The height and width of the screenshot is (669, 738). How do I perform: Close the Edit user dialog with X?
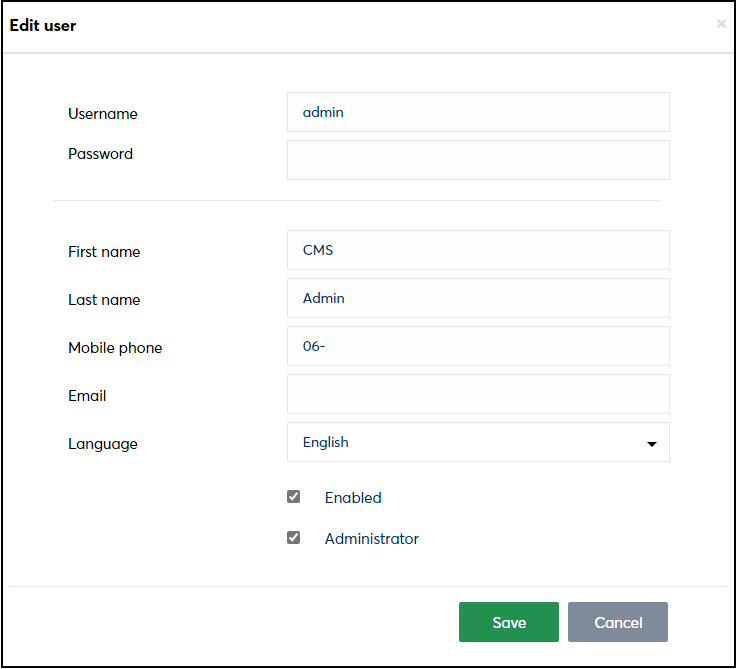(x=721, y=24)
